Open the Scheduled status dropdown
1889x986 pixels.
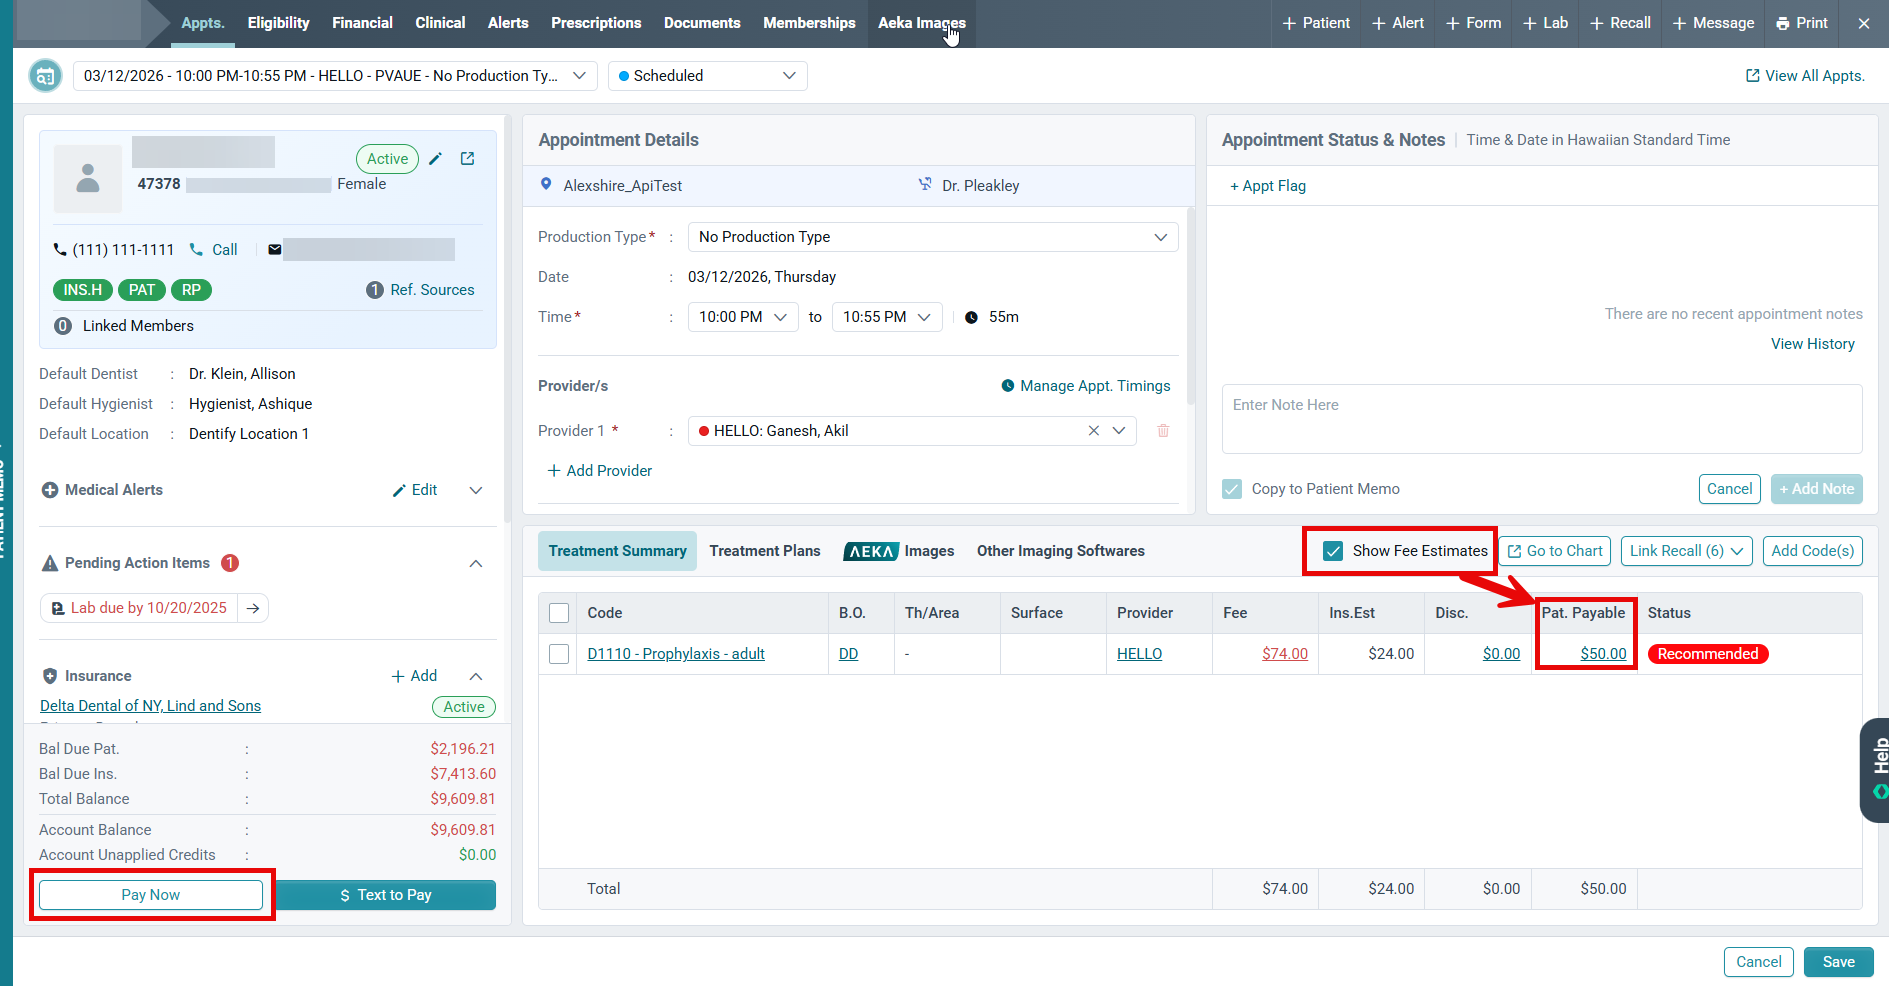[x=708, y=76]
